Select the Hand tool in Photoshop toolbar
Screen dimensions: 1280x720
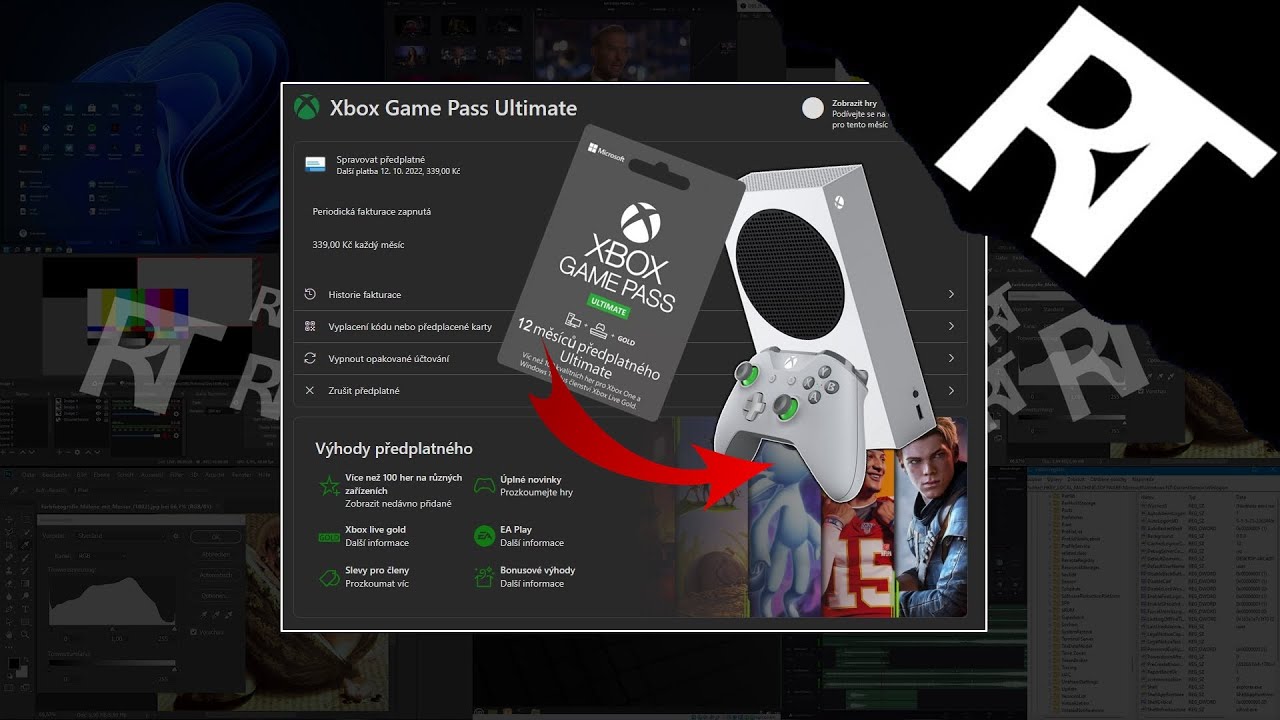(9, 635)
